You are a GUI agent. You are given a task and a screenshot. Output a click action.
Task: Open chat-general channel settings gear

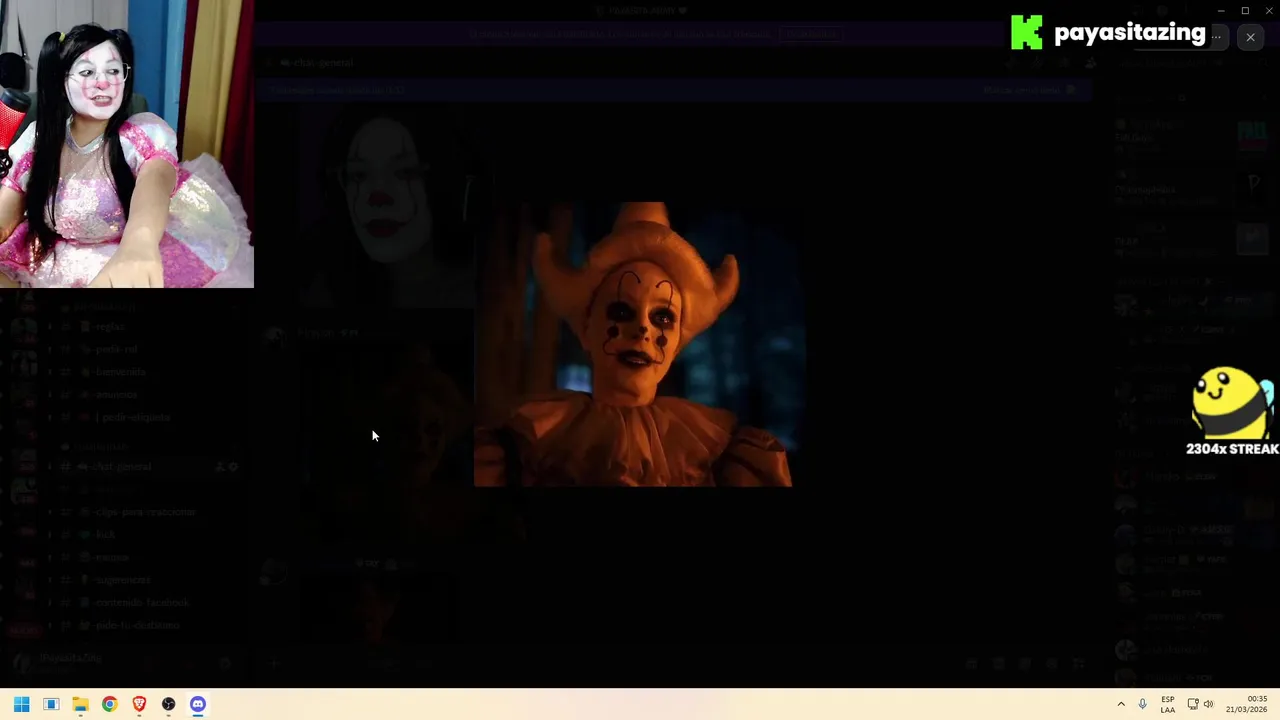233,466
